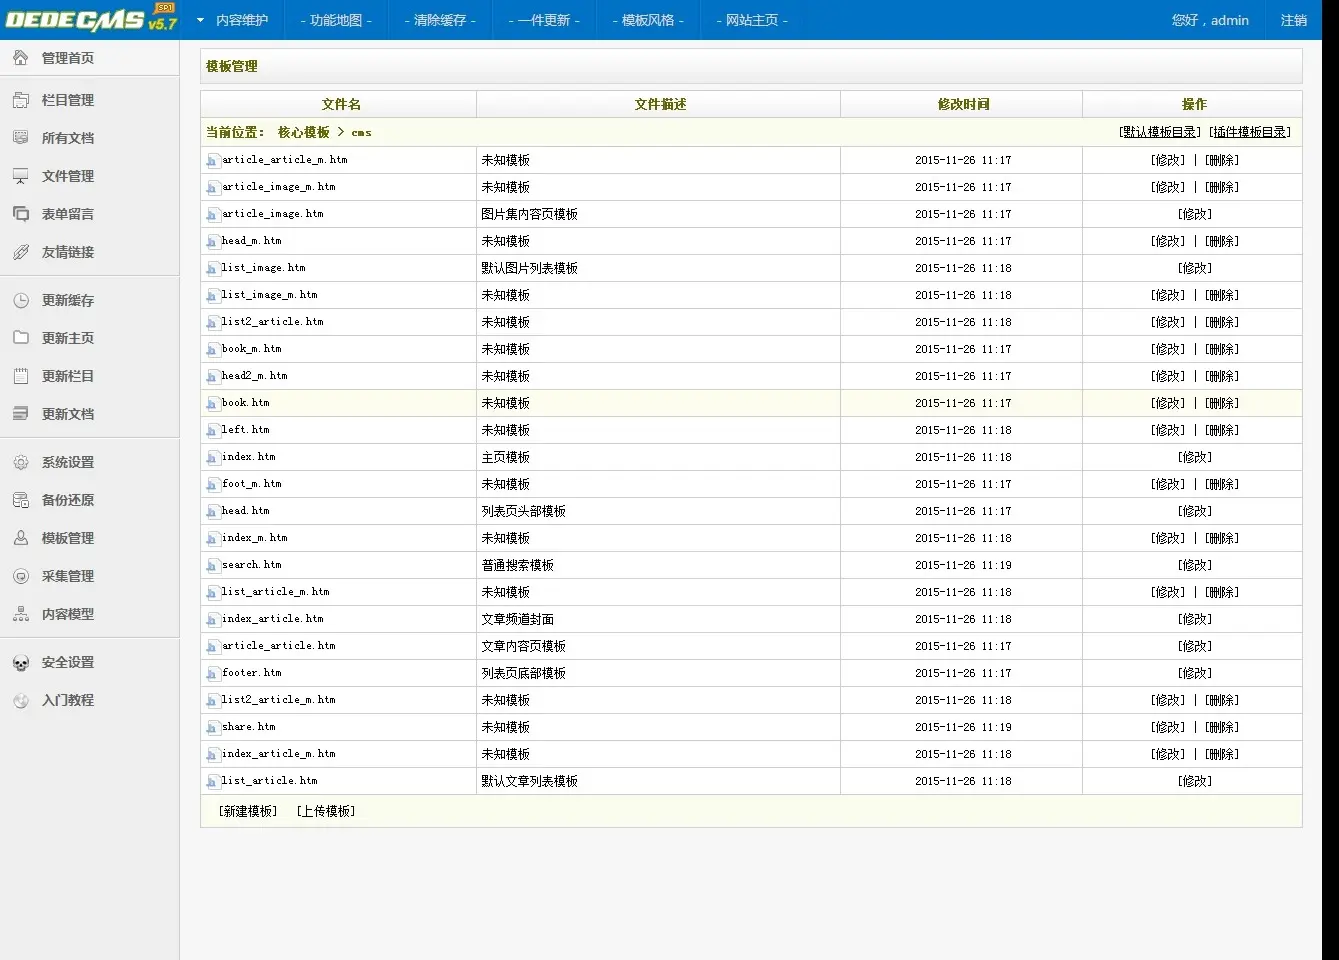Screen dimensions: 1339x960
Task: Click the 备份还原 database icon
Action: (21, 500)
